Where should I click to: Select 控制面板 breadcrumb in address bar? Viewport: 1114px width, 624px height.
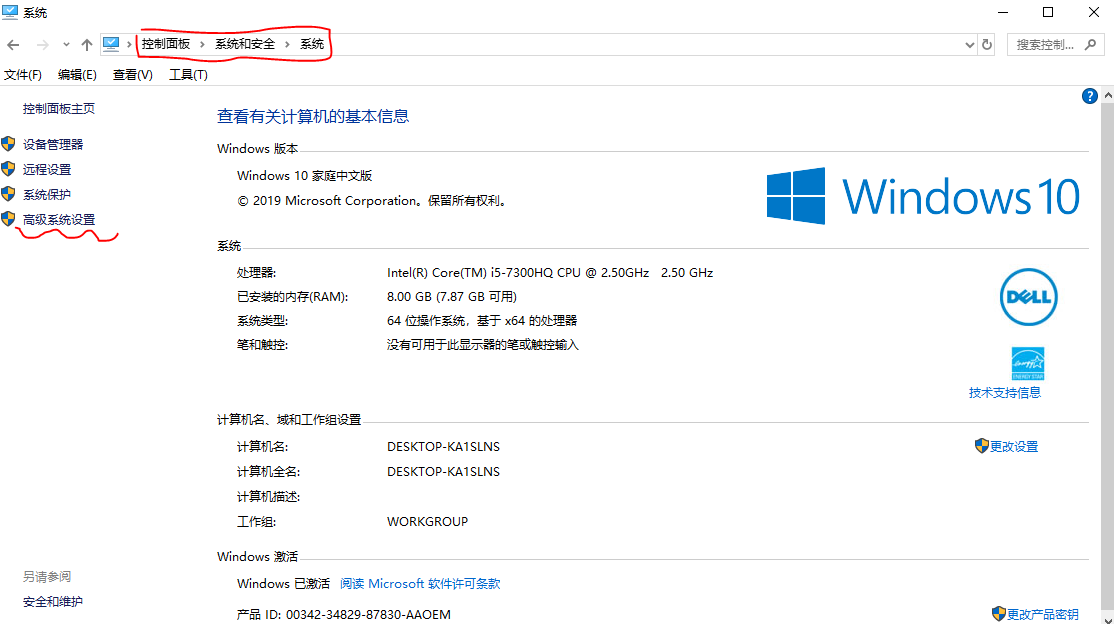166,44
